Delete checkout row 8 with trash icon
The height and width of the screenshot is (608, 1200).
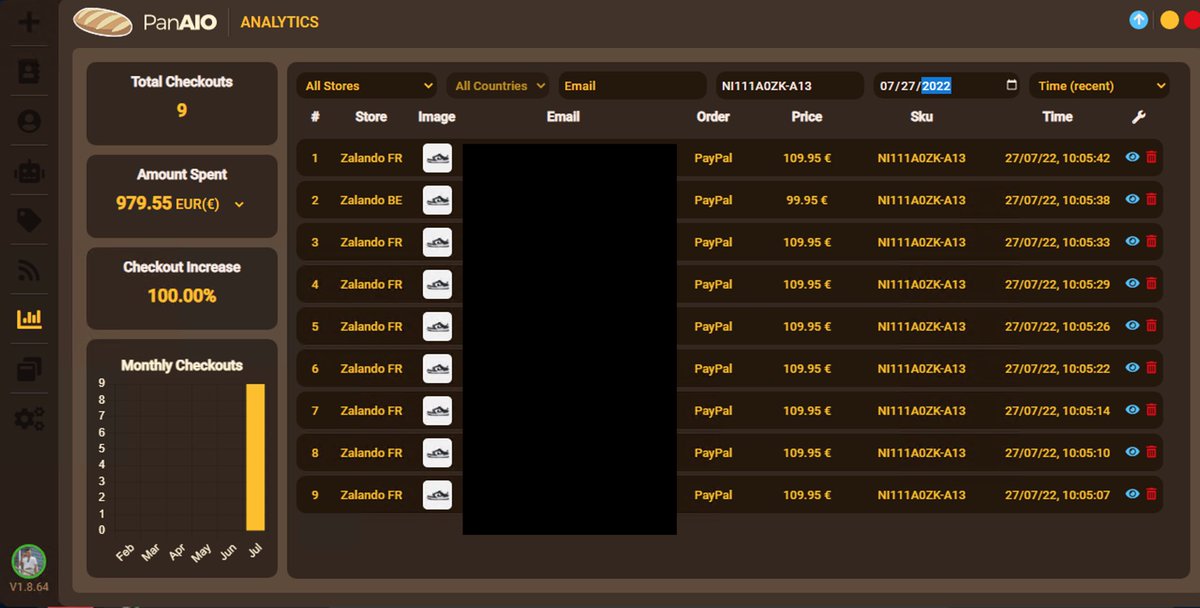coord(1151,452)
